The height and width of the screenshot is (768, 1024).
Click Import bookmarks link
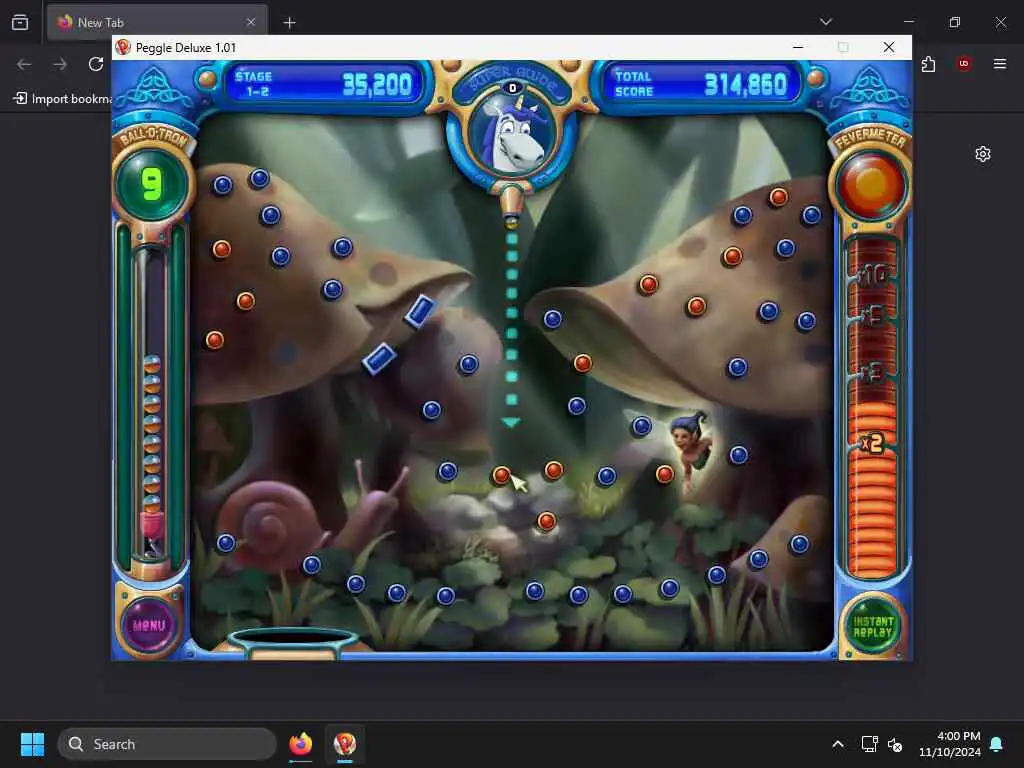point(63,99)
